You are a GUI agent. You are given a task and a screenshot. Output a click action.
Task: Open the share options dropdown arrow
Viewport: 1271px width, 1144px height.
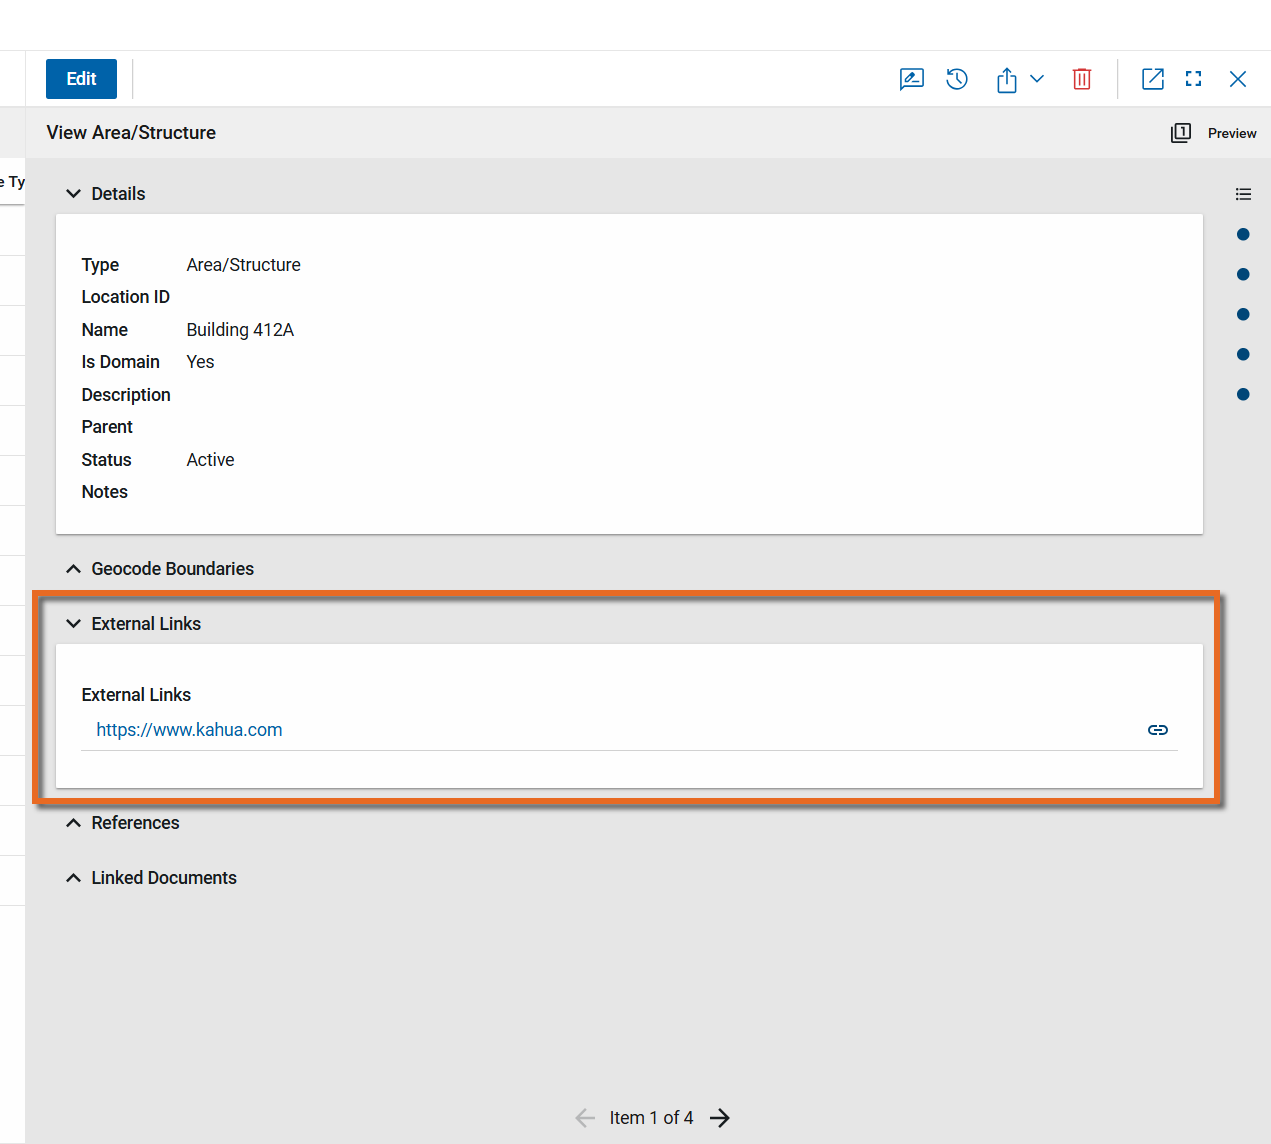[1037, 79]
